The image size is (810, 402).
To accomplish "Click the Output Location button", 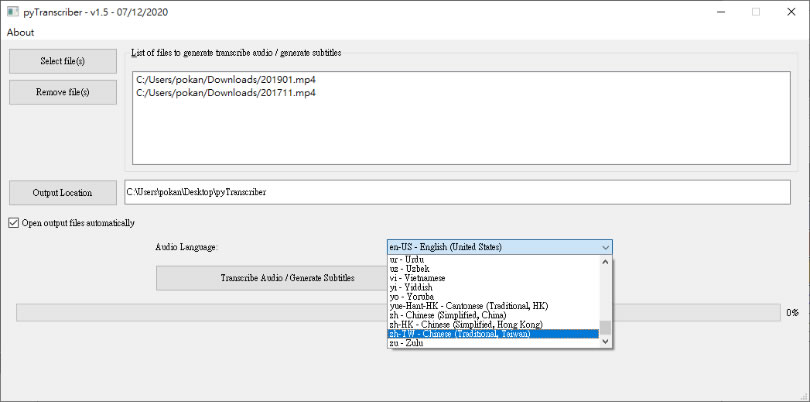I will coord(62,192).
